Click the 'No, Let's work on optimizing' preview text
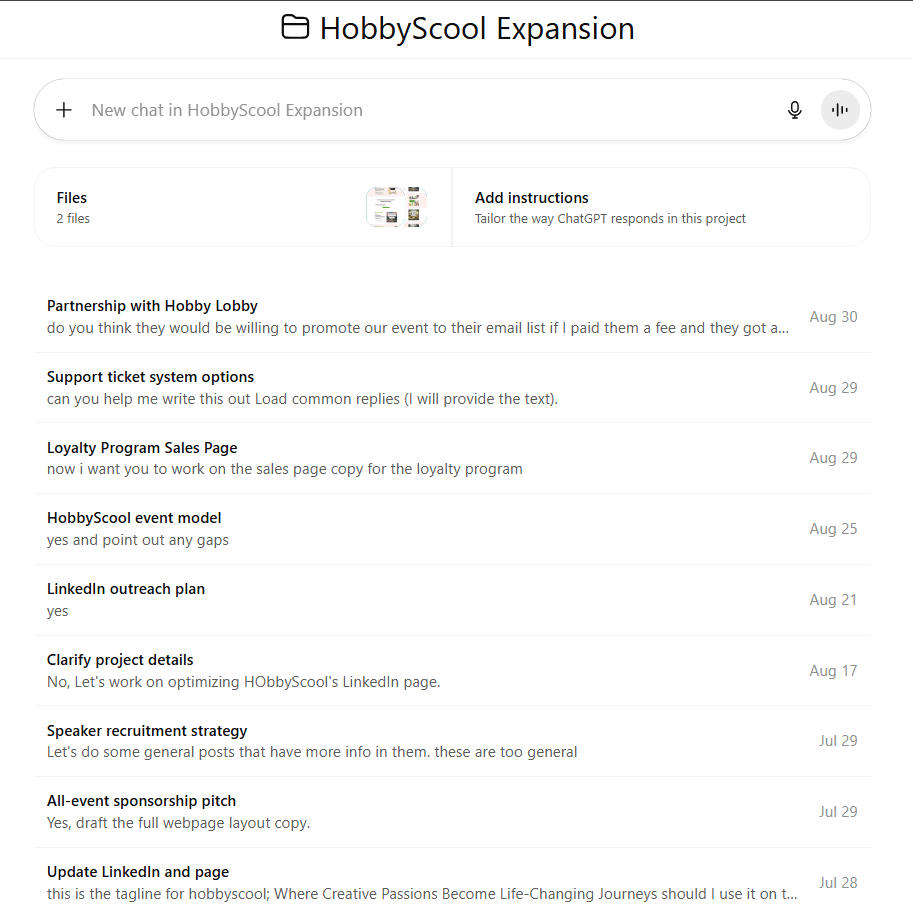This screenshot has width=913, height=909. (243, 682)
